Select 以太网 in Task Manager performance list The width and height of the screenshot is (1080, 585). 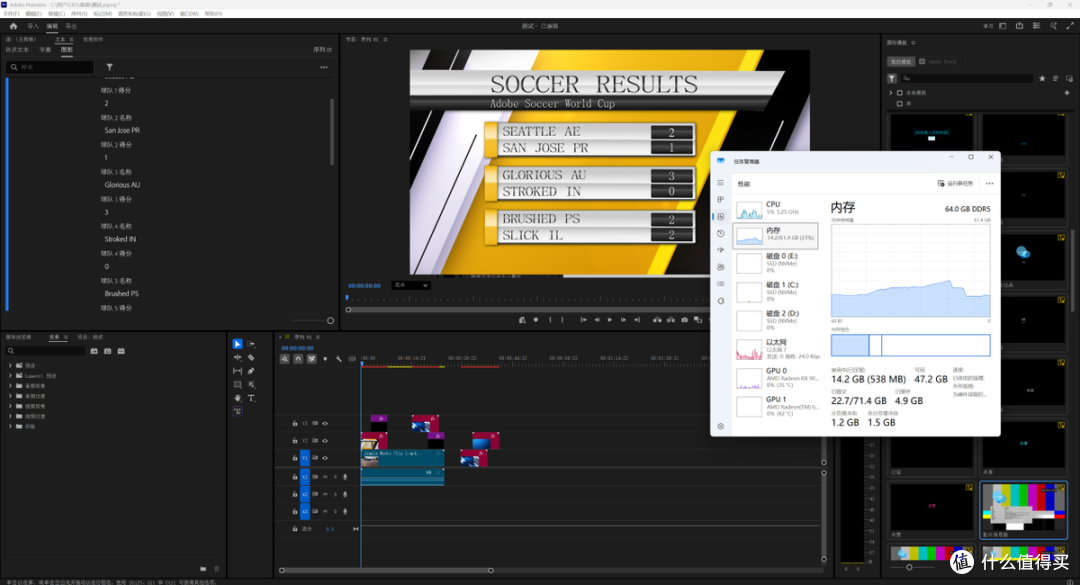coord(776,349)
